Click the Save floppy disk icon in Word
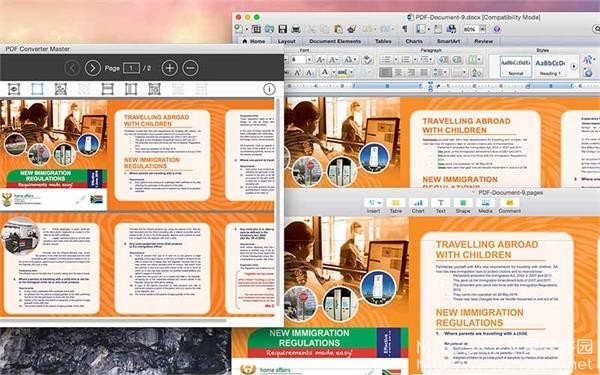 pyautogui.click(x=283, y=29)
